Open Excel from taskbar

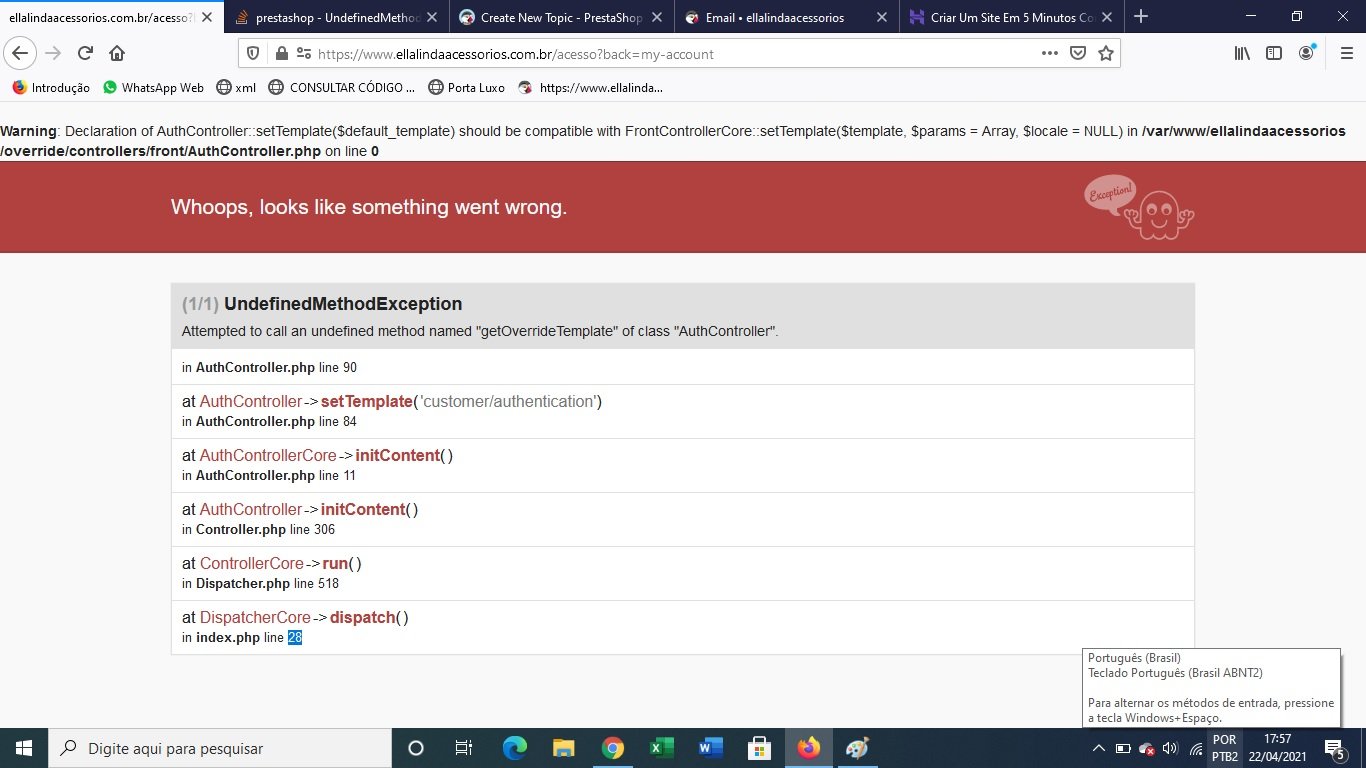tap(662, 748)
